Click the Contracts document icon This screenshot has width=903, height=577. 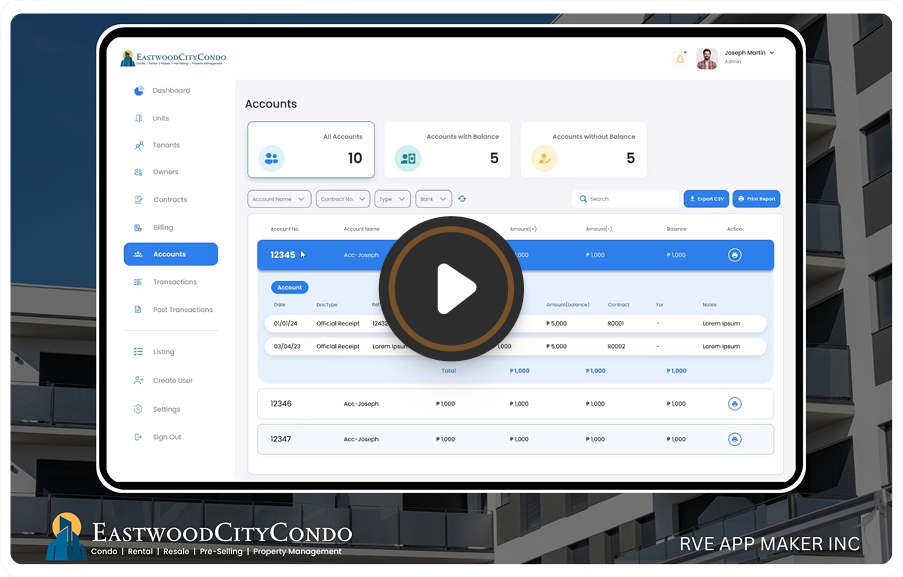(138, 199)
